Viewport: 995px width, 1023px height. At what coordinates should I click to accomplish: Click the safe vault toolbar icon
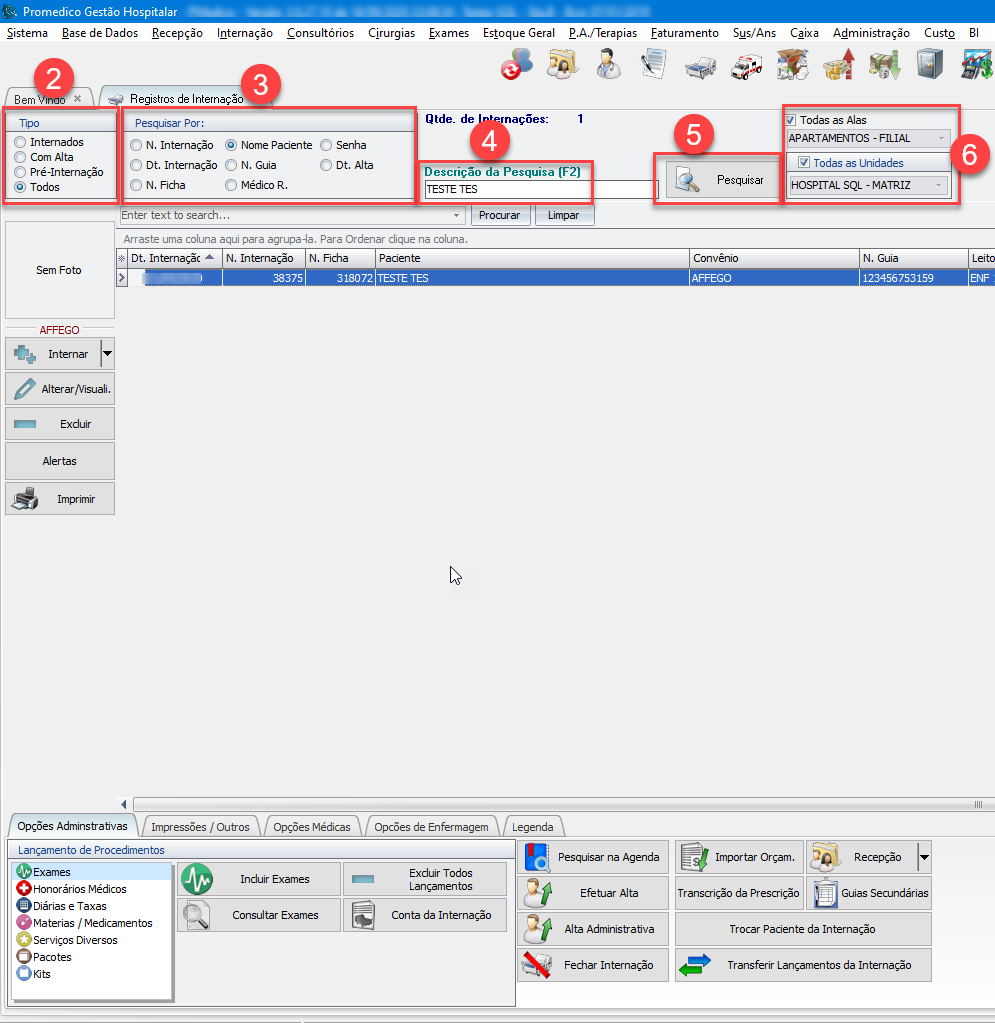(930, 65)
